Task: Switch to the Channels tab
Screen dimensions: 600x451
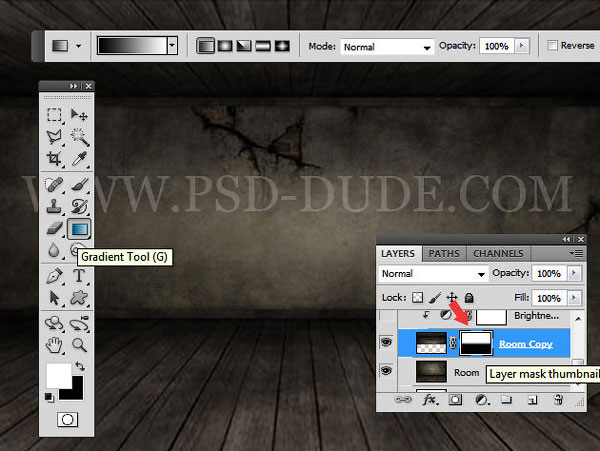Action: tap(497, 253)
